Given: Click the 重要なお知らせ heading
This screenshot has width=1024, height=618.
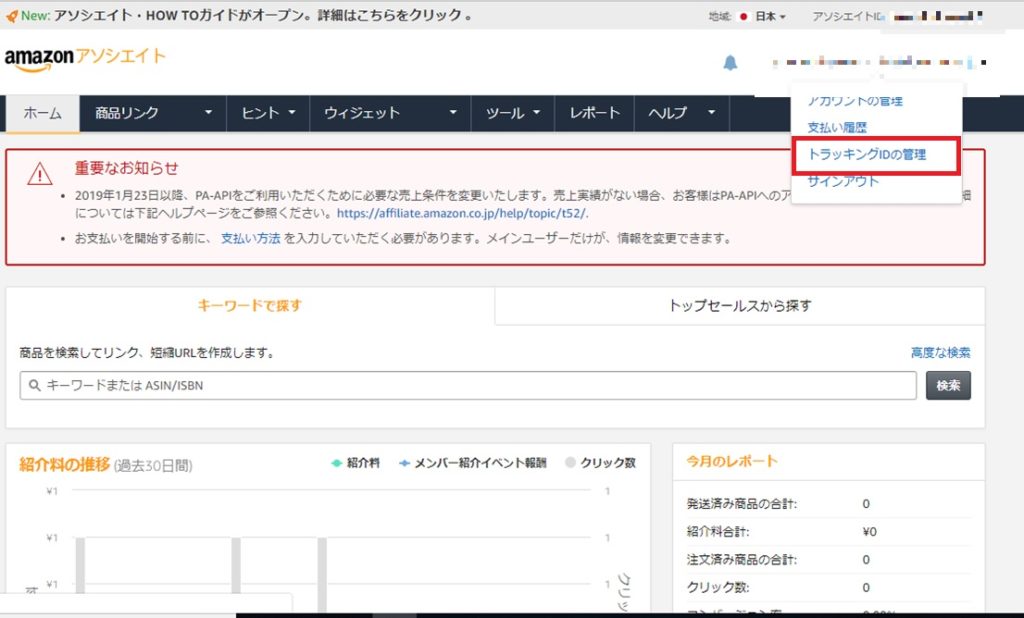Looking at the screenshot, I should tap(126, 169).
